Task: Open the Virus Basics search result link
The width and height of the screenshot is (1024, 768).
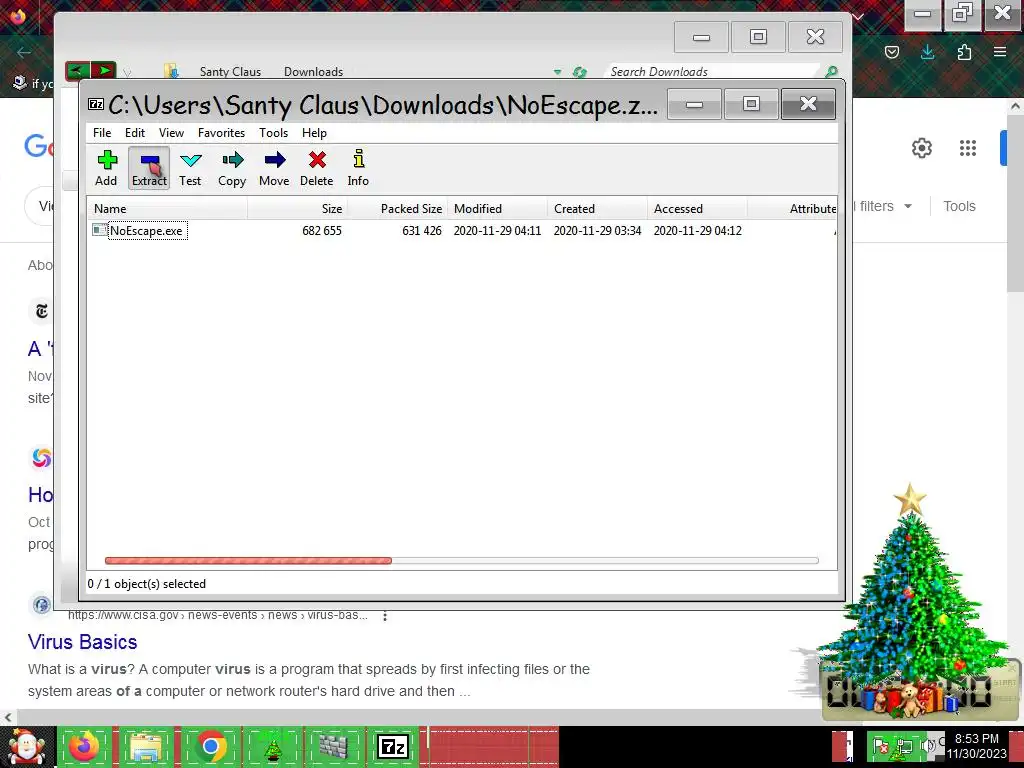Action: coord(82,642)
